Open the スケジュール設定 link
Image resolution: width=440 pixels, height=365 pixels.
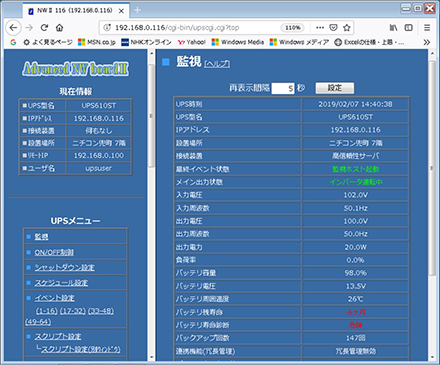click(61, 283)
